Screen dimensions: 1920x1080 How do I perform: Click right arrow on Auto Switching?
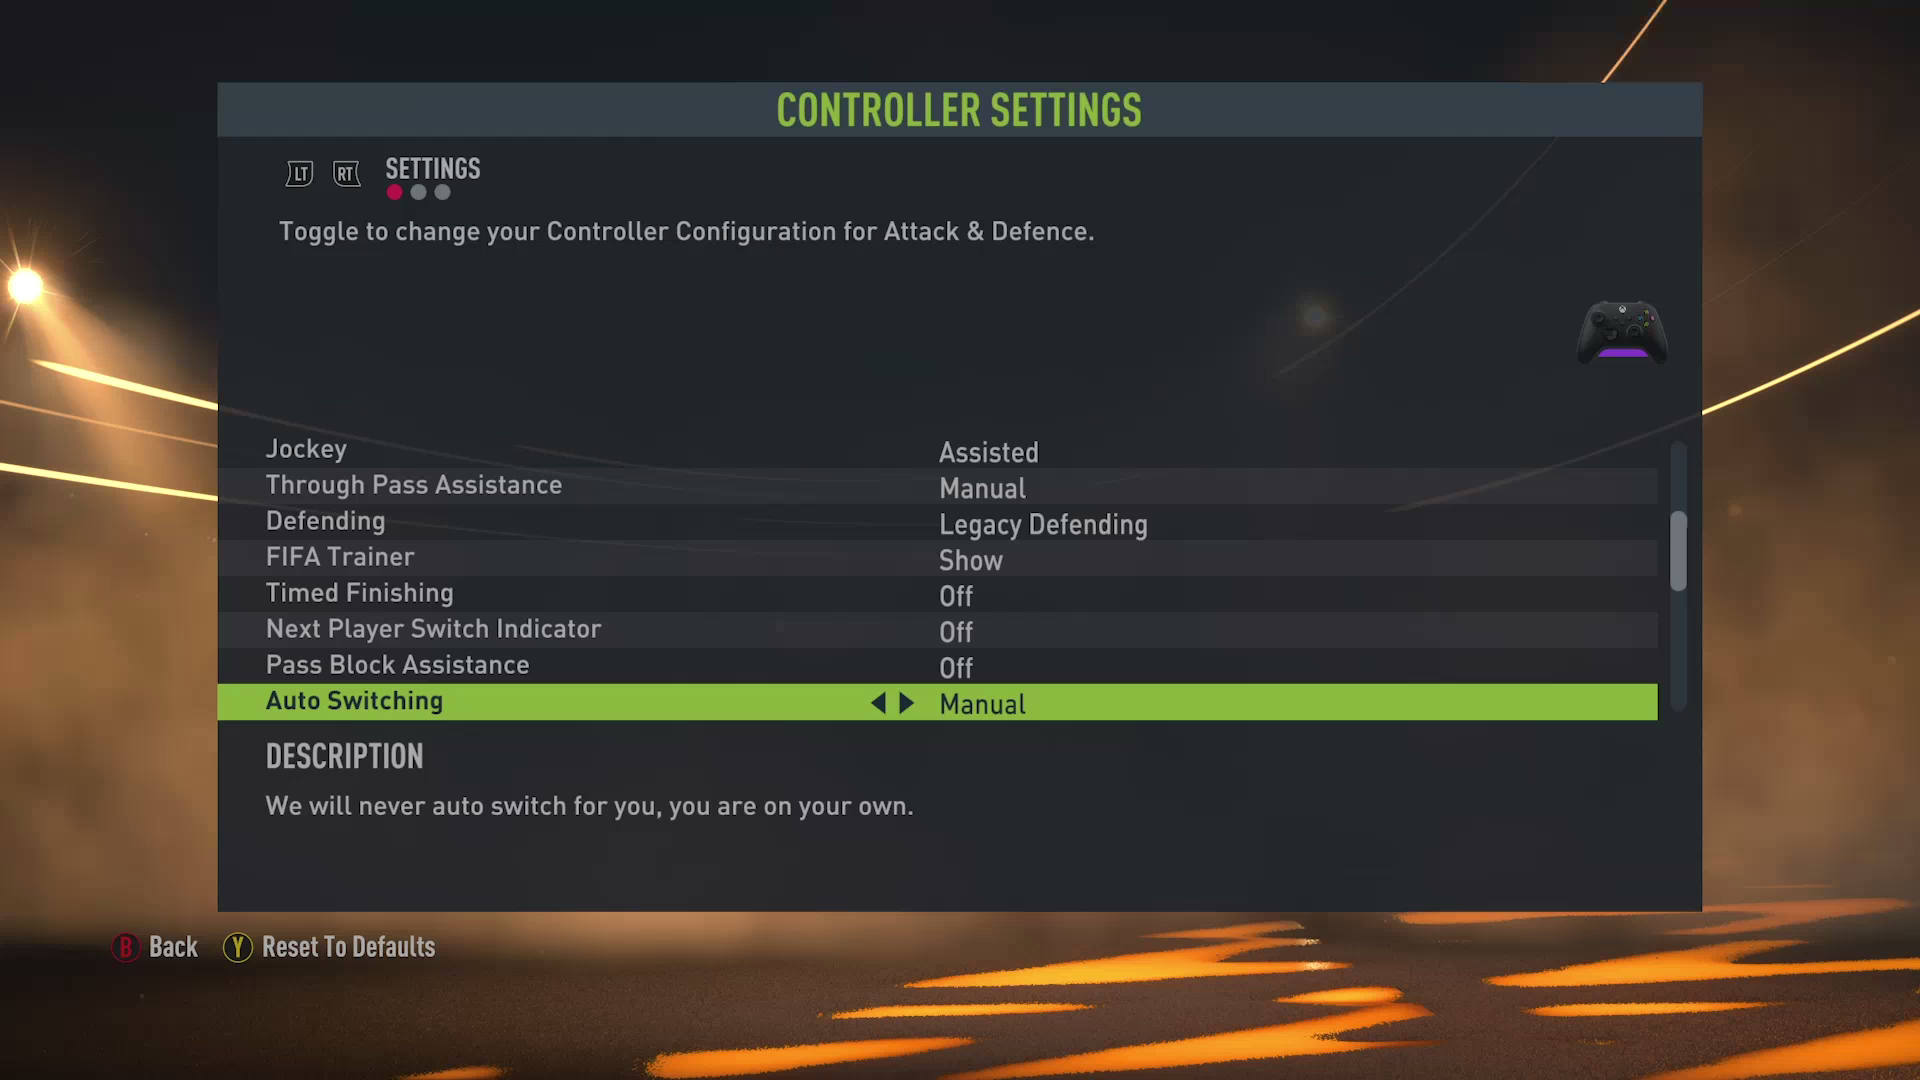(907, 702)
